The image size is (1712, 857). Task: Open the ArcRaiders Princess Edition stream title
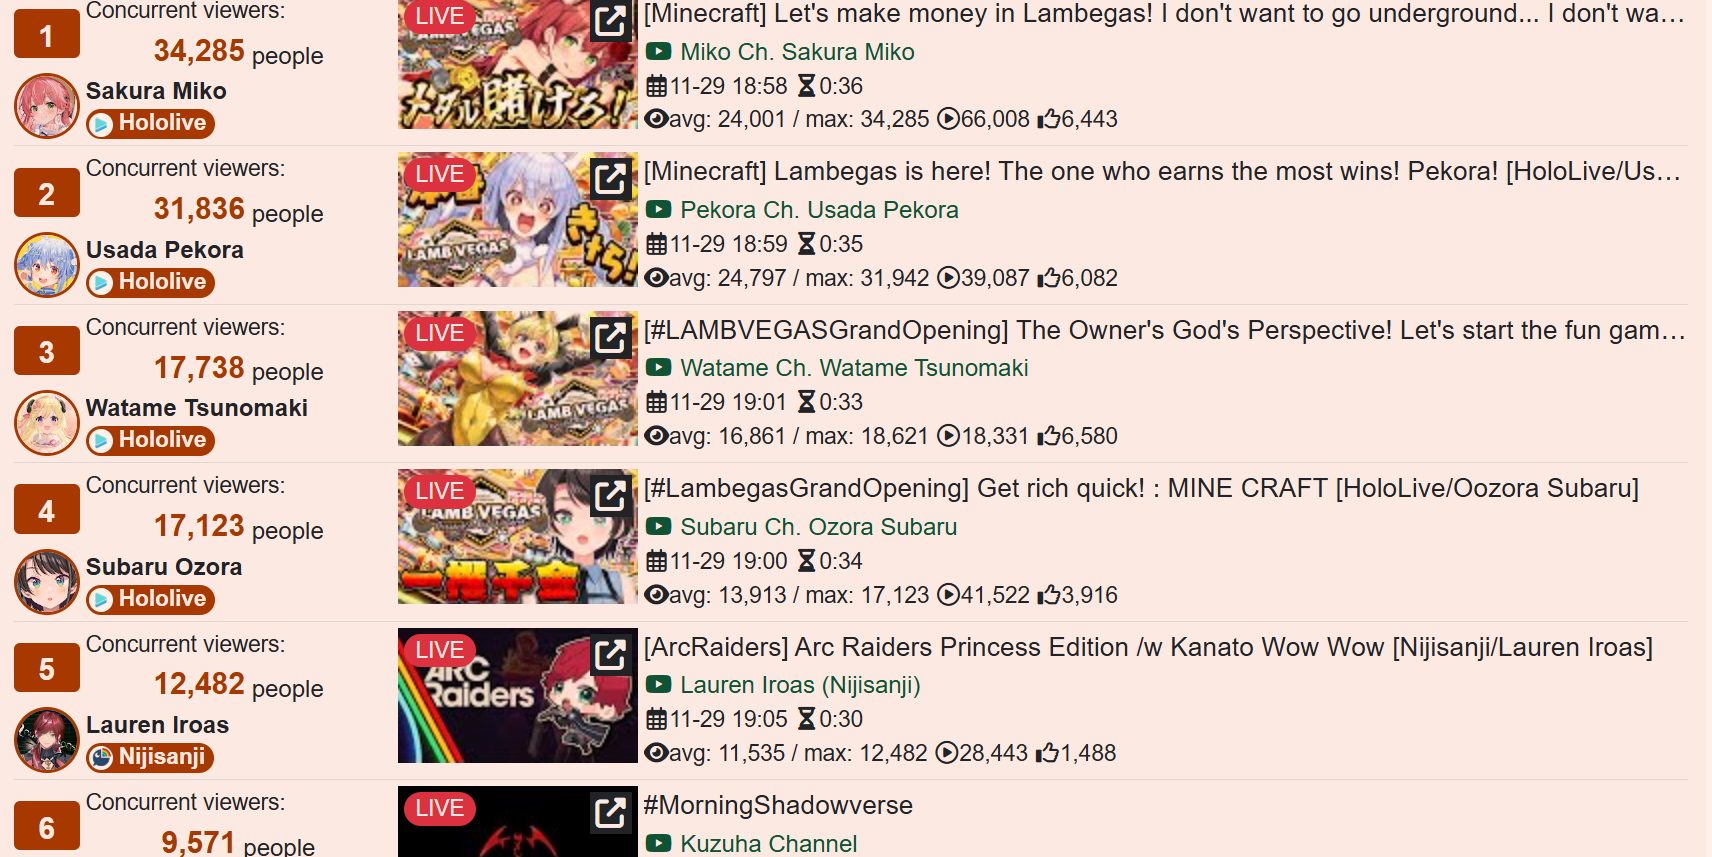(x=1148, y=647)
